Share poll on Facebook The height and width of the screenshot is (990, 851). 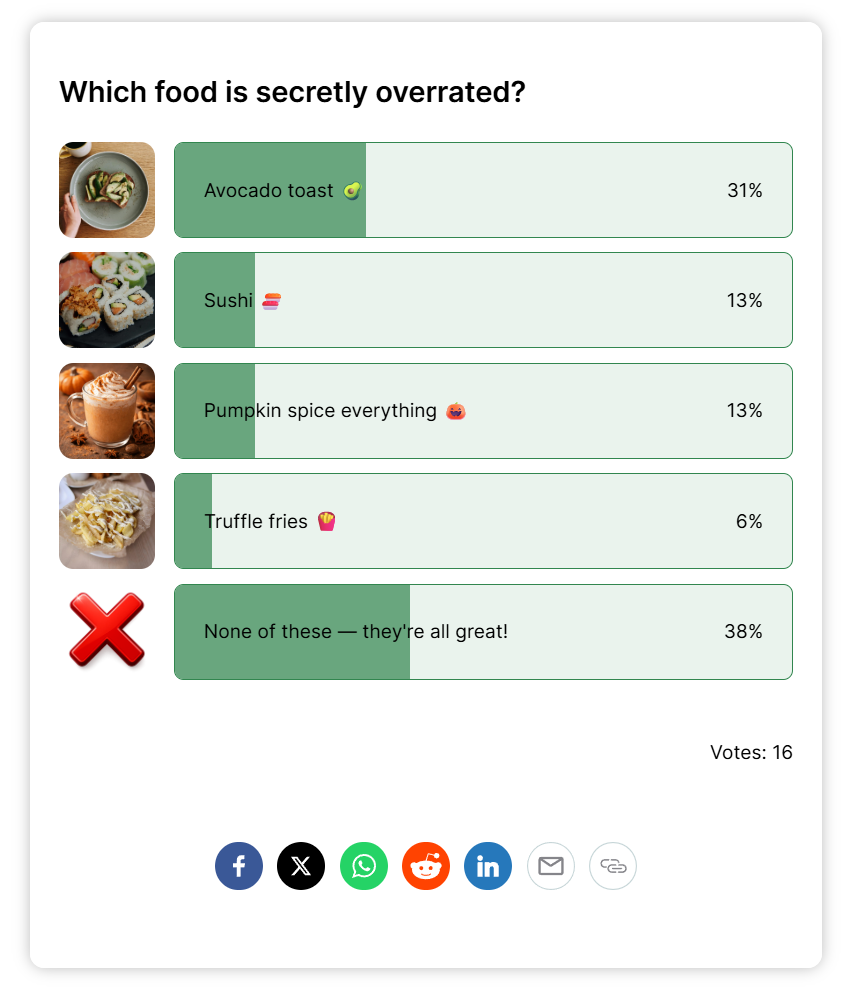(x=239, y=866)
